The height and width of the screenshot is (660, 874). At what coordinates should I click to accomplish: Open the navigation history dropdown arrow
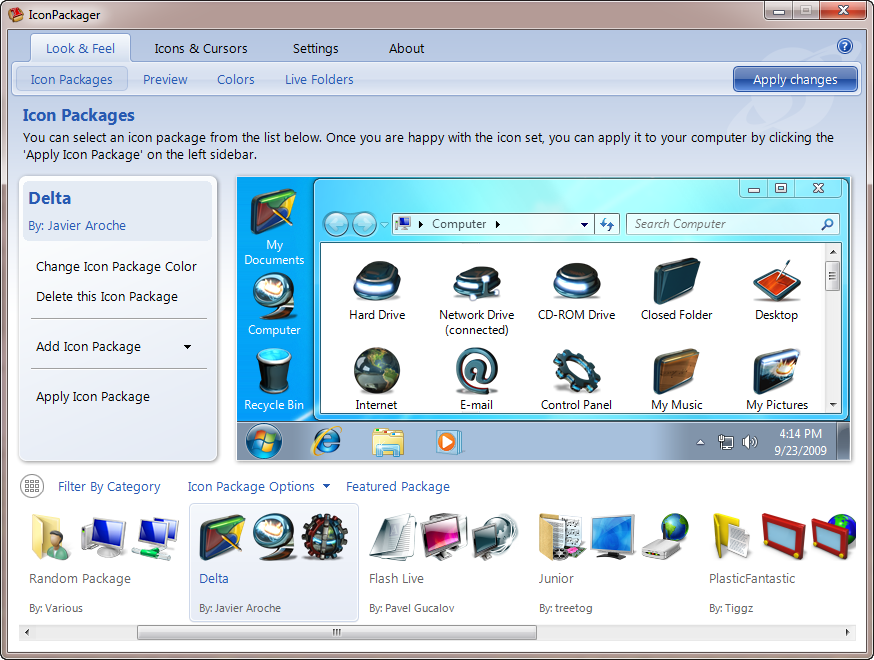pyautogui.click(x=384, y=225)
